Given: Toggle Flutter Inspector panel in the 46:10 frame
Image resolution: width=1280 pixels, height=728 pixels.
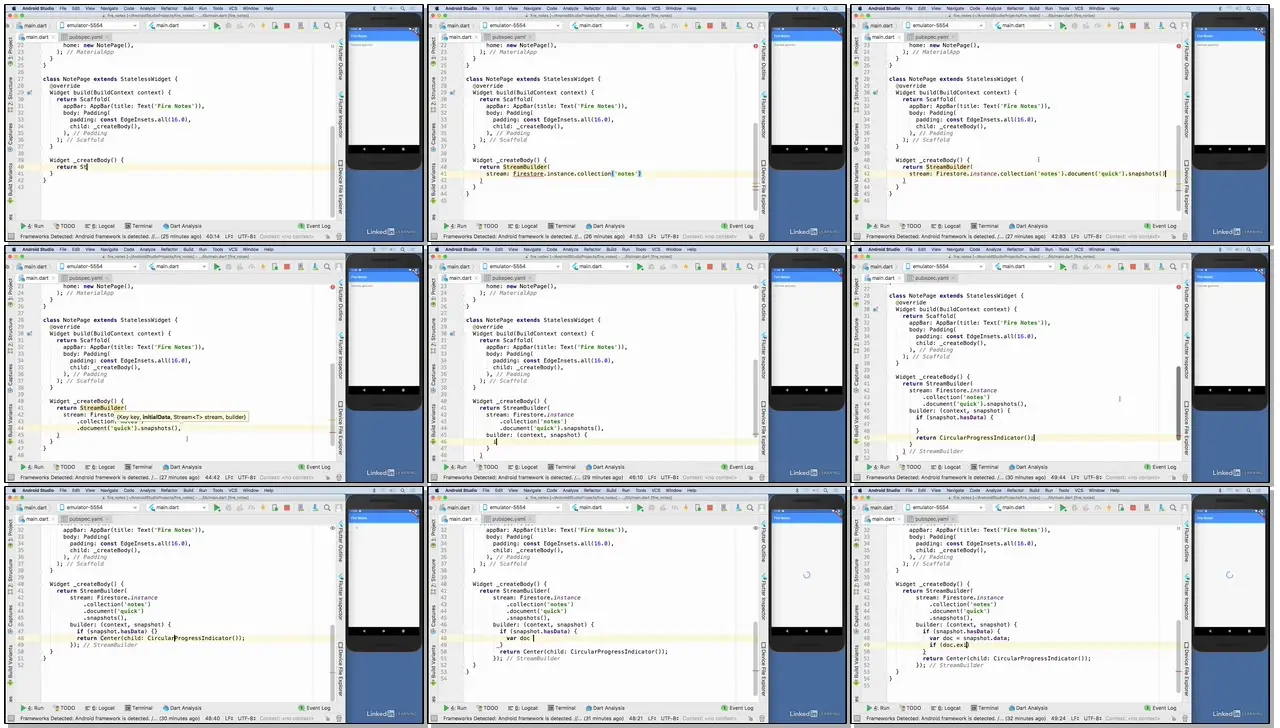Looking at the screenshot, I should (762, 358).
